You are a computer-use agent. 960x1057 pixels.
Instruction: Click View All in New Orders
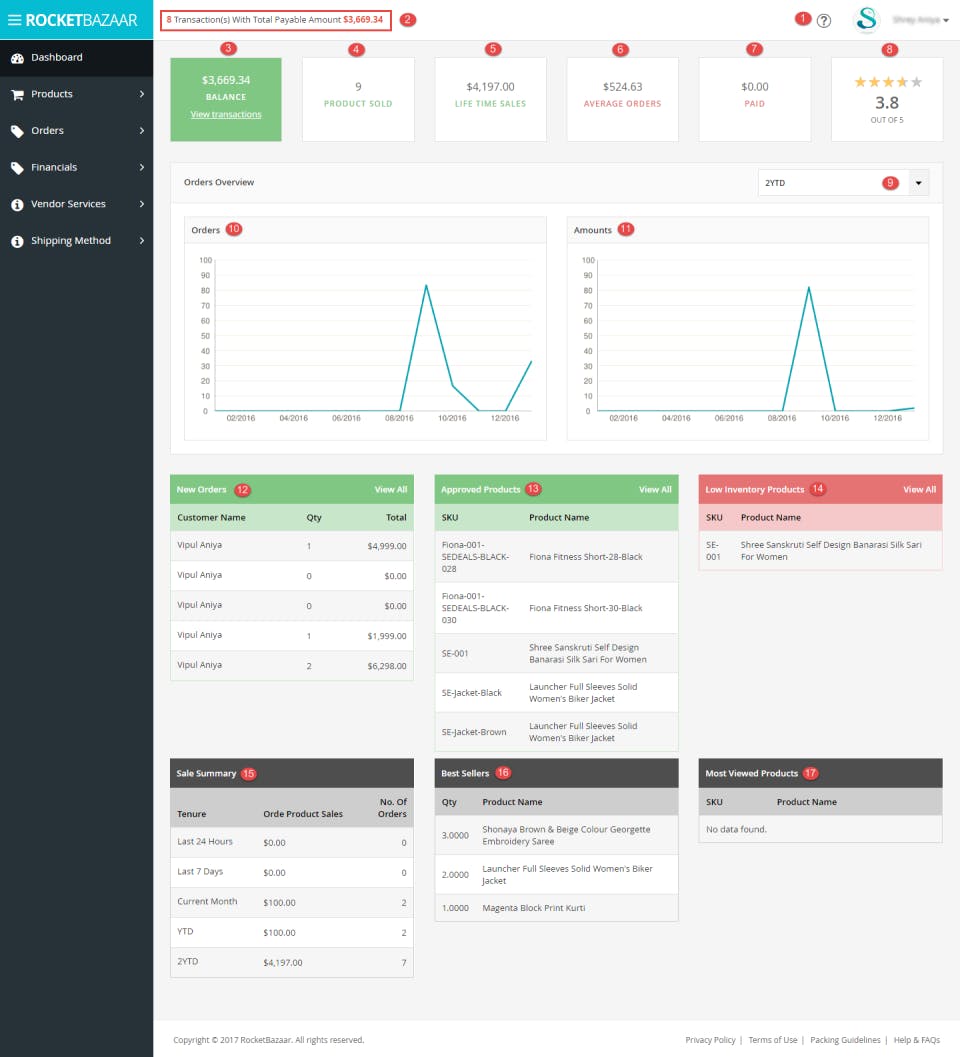coord(391,489)
